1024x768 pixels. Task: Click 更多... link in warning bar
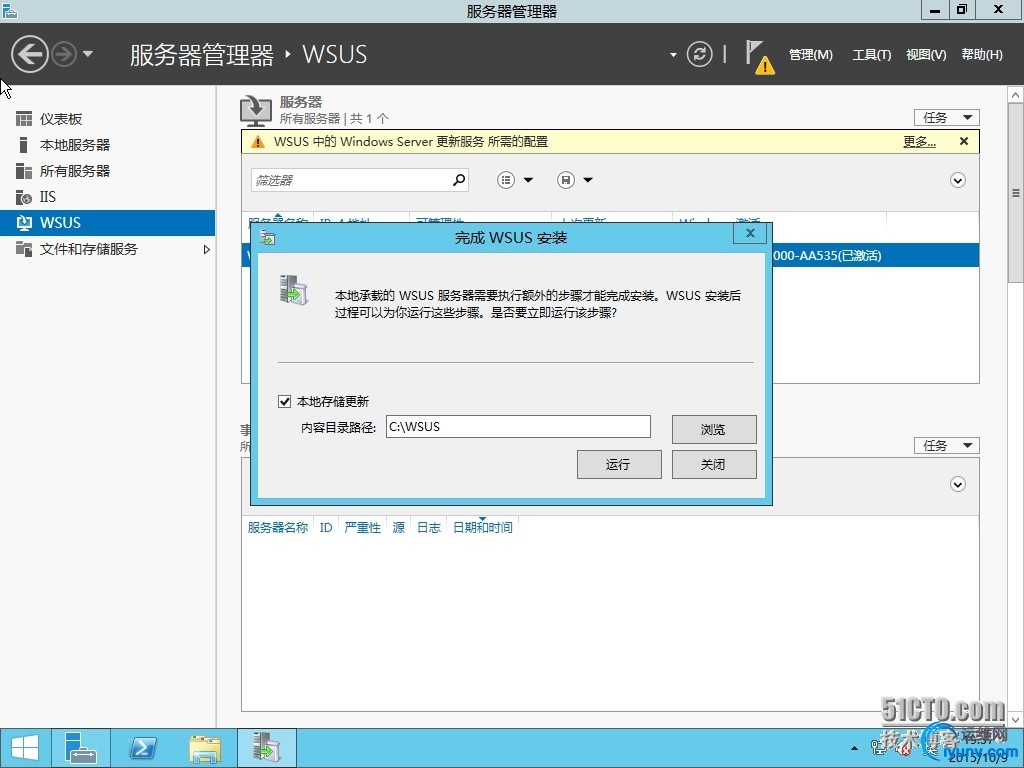click(919, 142)
